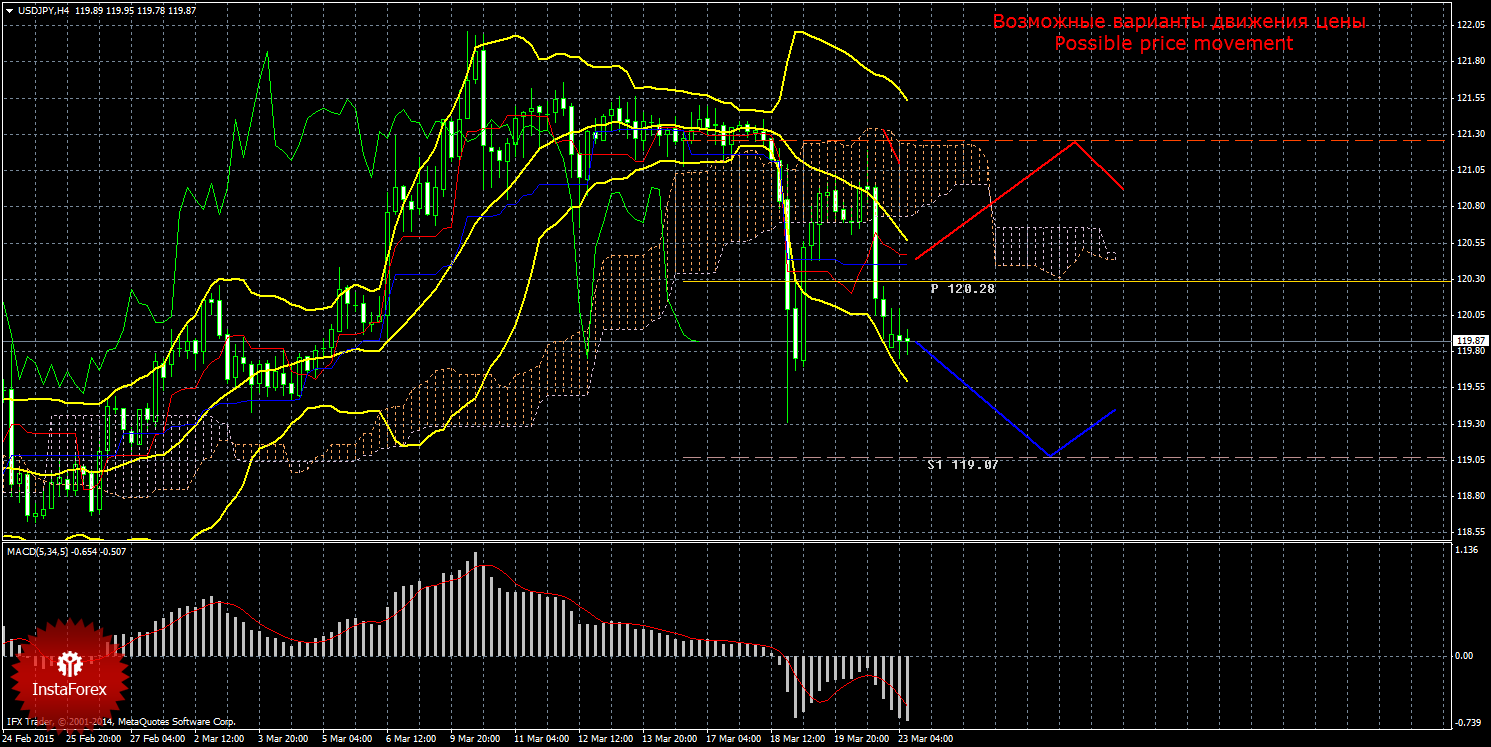Screen dimensions: 1491x747
Task: Click the InstaForex logo badge
Action: (x=69, y=676)
